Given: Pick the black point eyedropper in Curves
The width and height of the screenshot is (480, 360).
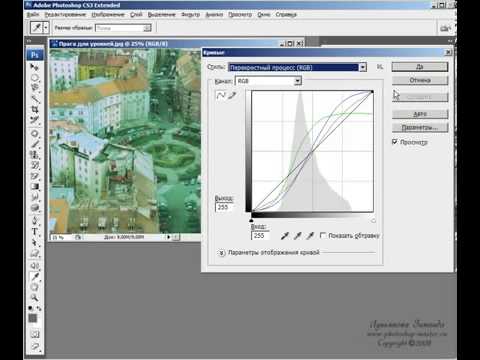Looking at the screenshot, I should (285, 236).
